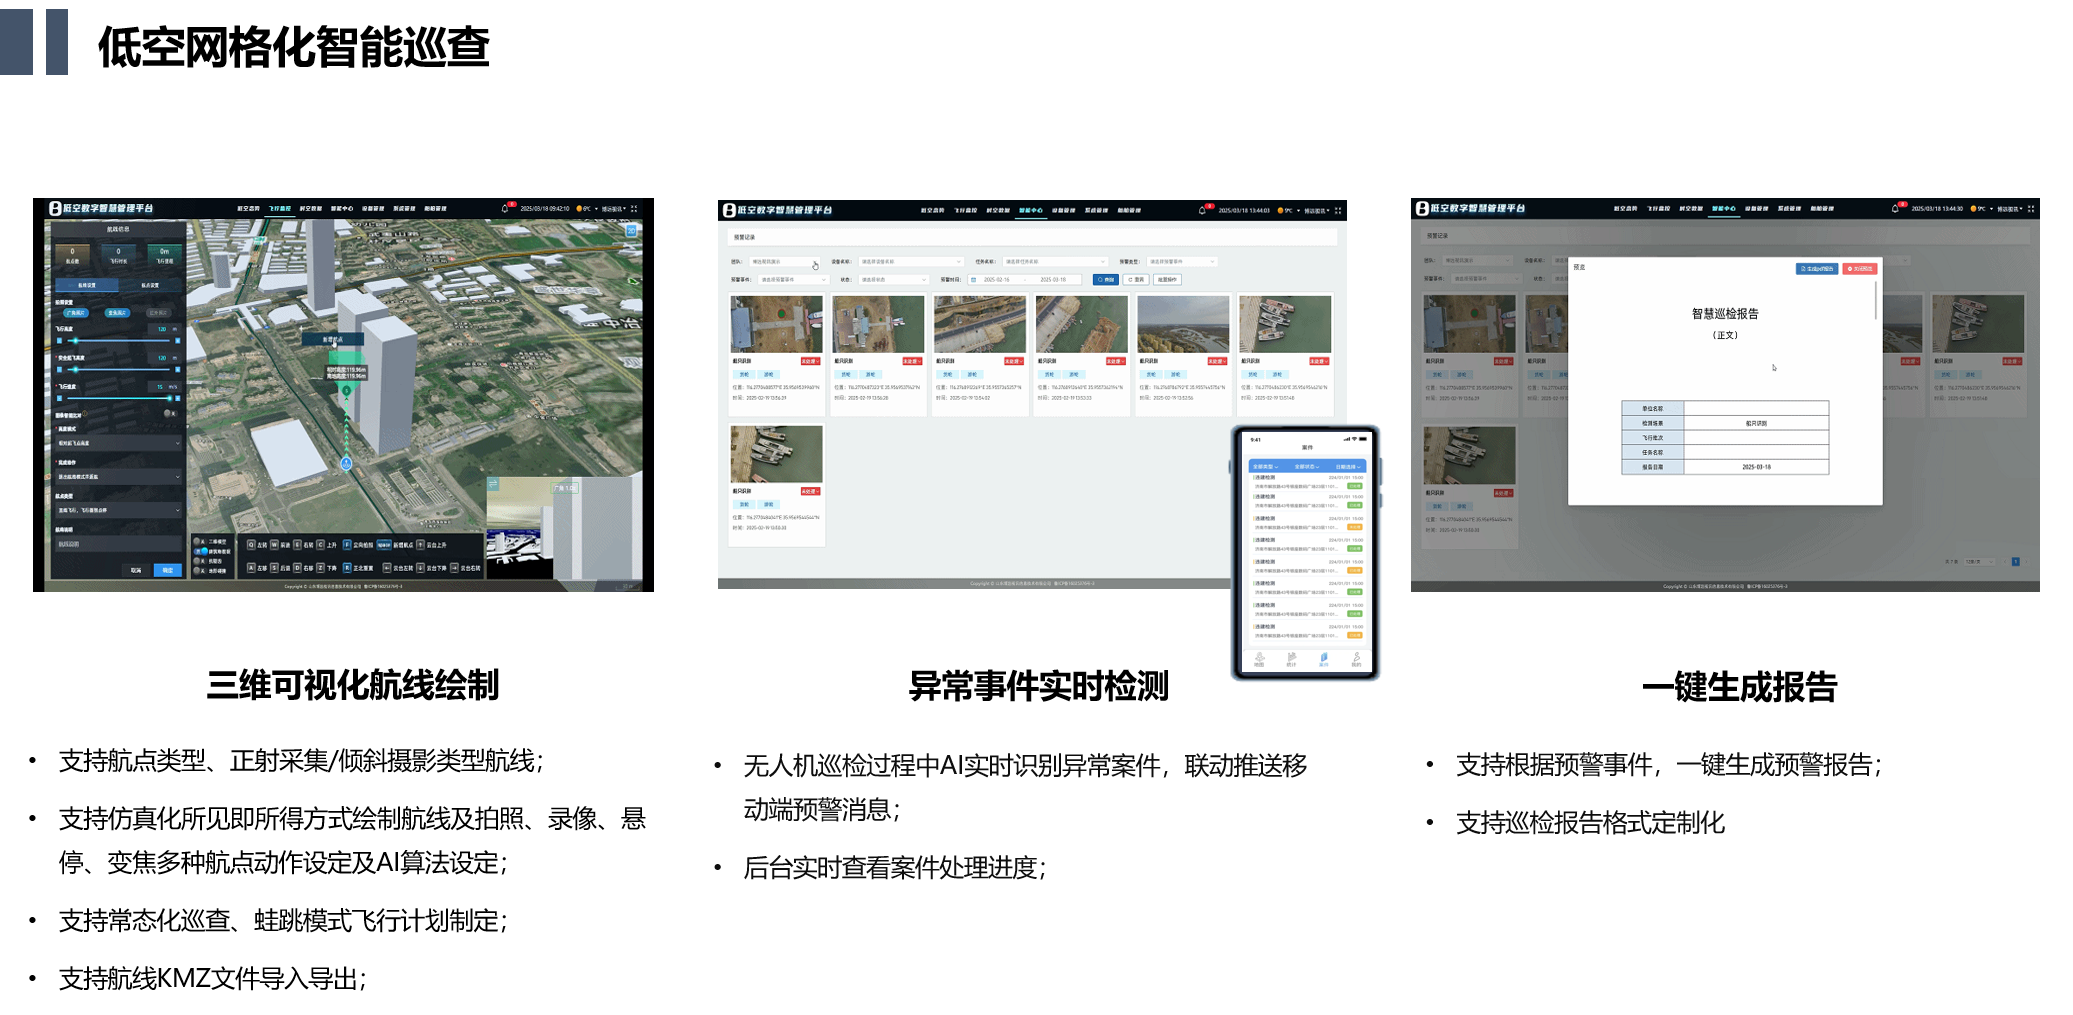Click fullscreen icon in the alert list header
Viewport: 2073px width, 1015px height.
(1339, 211)
